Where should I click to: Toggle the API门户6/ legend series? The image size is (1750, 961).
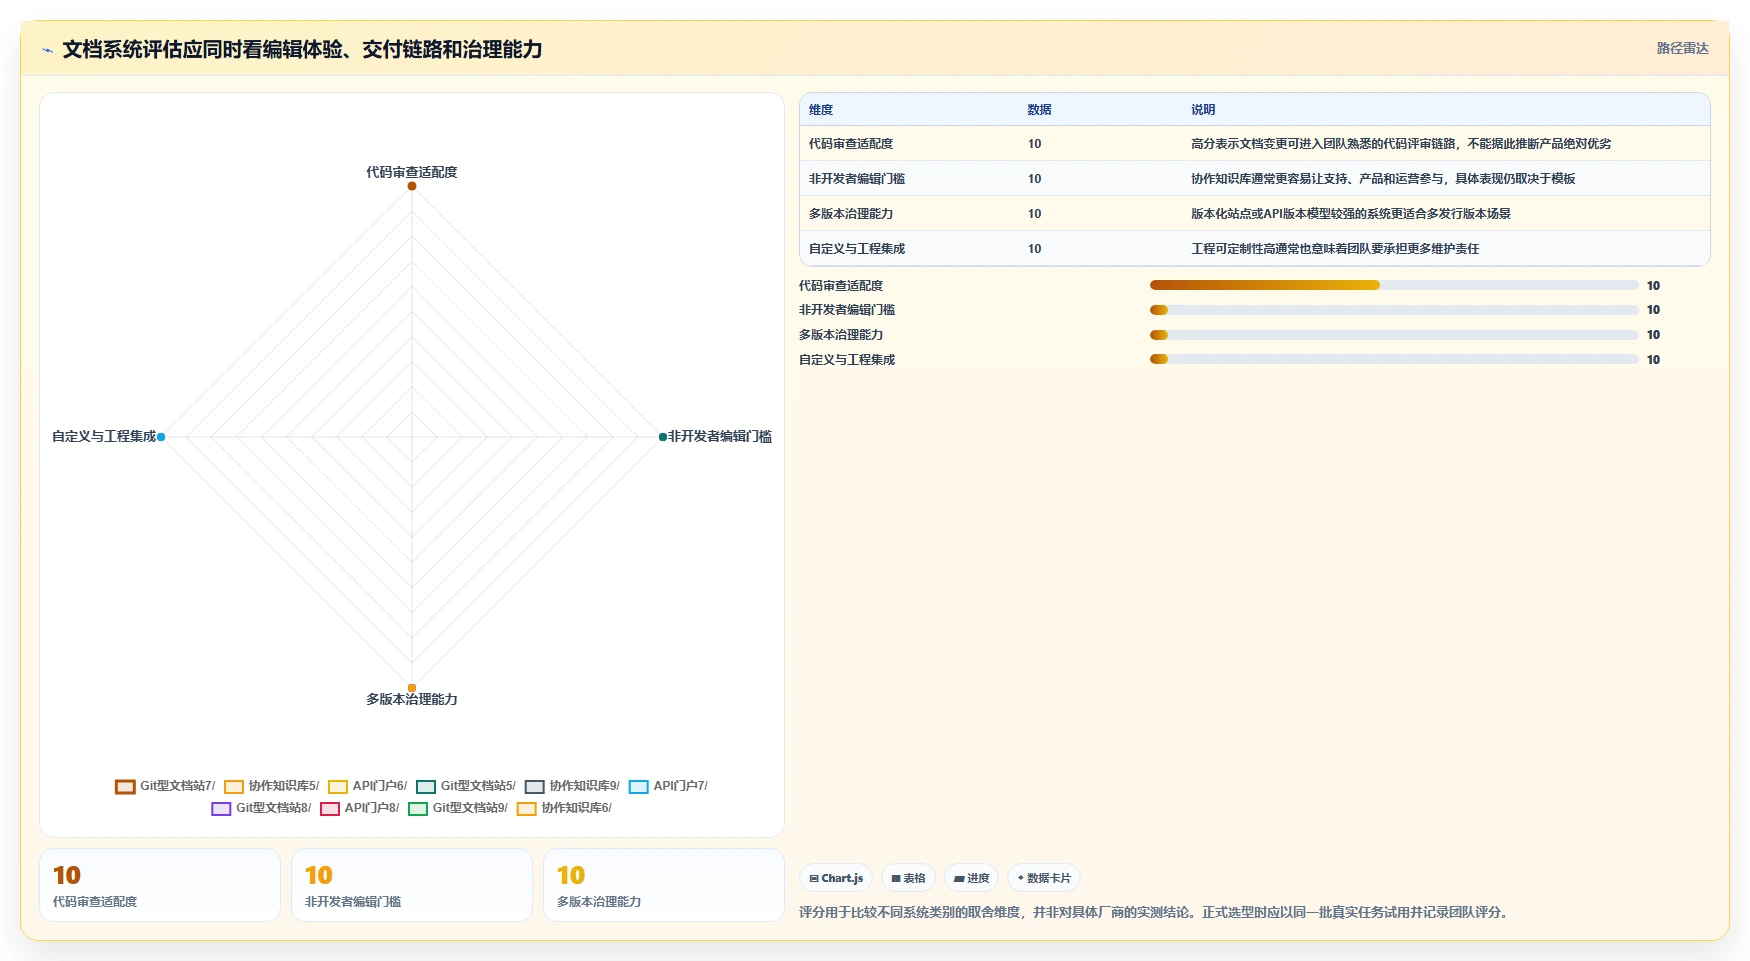click(x=368, y=786)
